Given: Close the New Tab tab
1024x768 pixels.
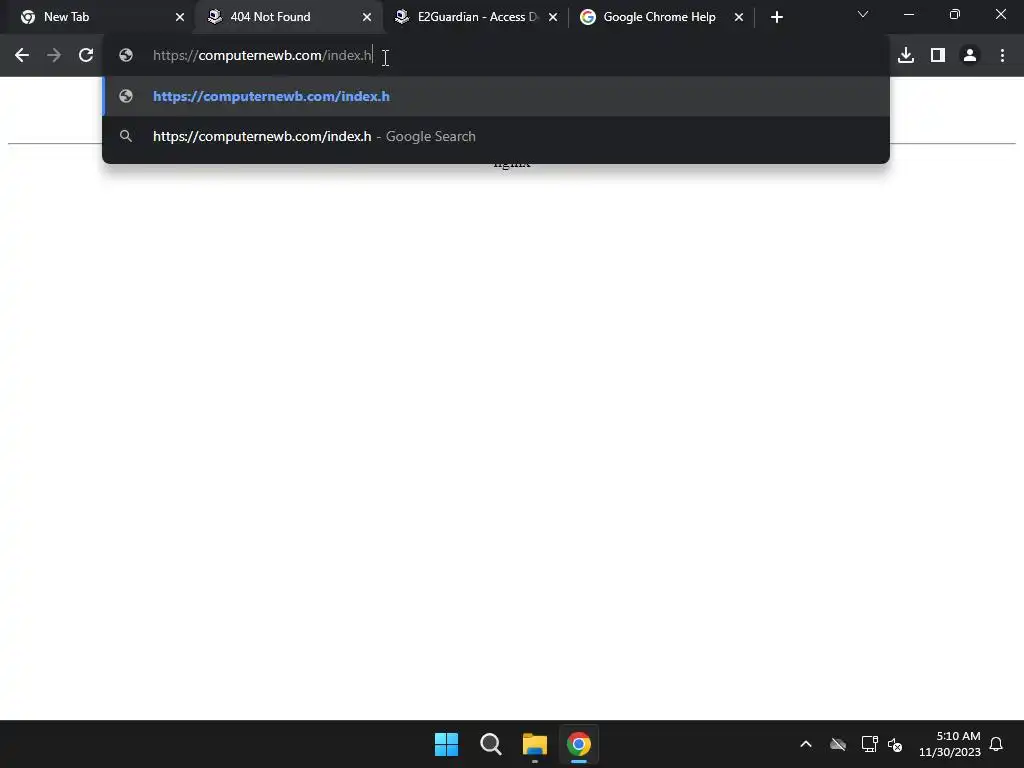Looking at the screenshot, I should (x=180, y=17).
